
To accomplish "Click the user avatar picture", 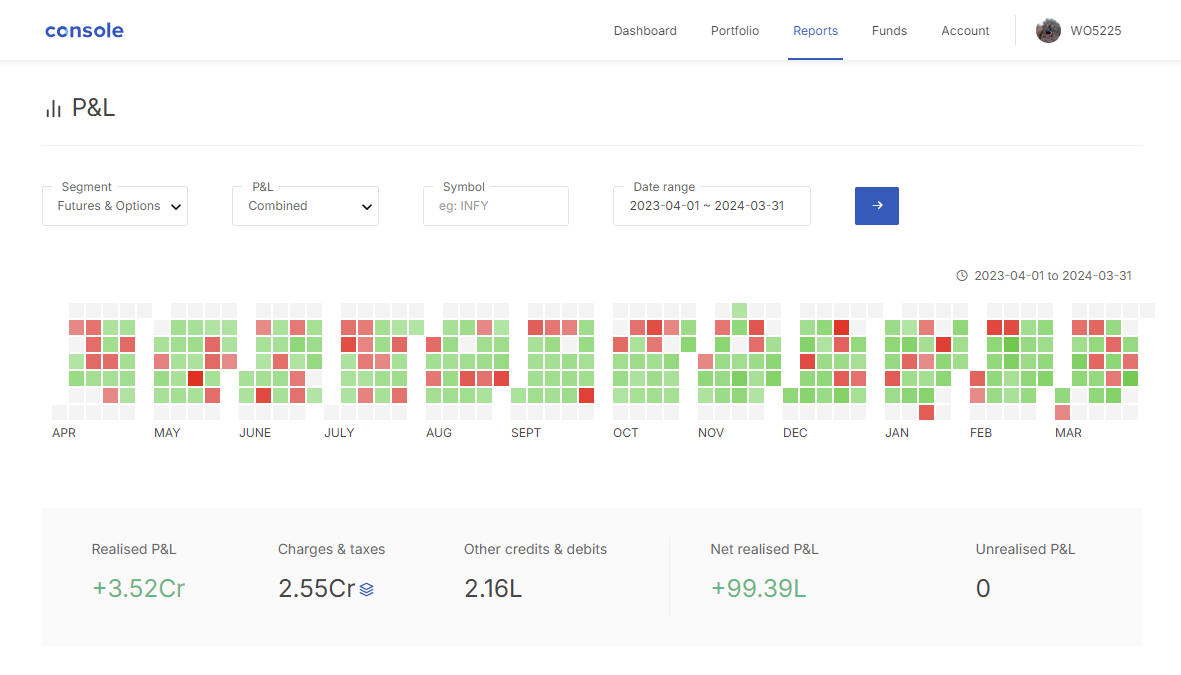I will tap(1048, 31).
